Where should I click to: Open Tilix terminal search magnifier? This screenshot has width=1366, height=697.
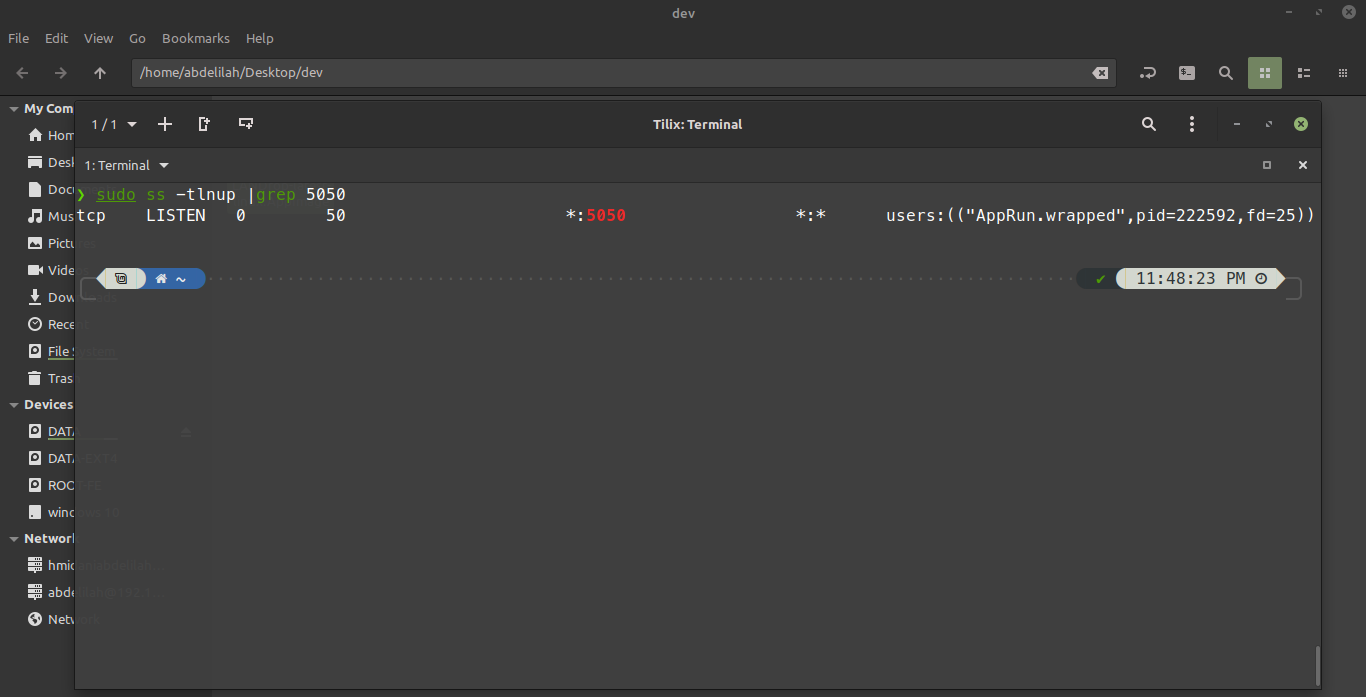click(1149, 124)
